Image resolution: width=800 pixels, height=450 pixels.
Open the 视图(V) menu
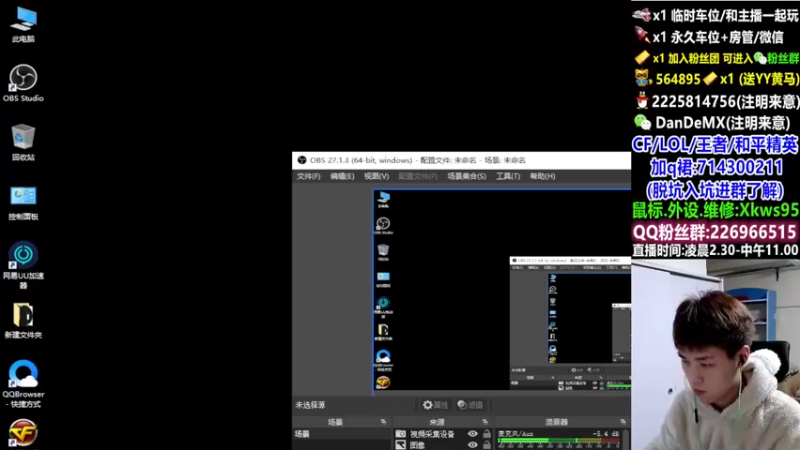tap(377, 176)
